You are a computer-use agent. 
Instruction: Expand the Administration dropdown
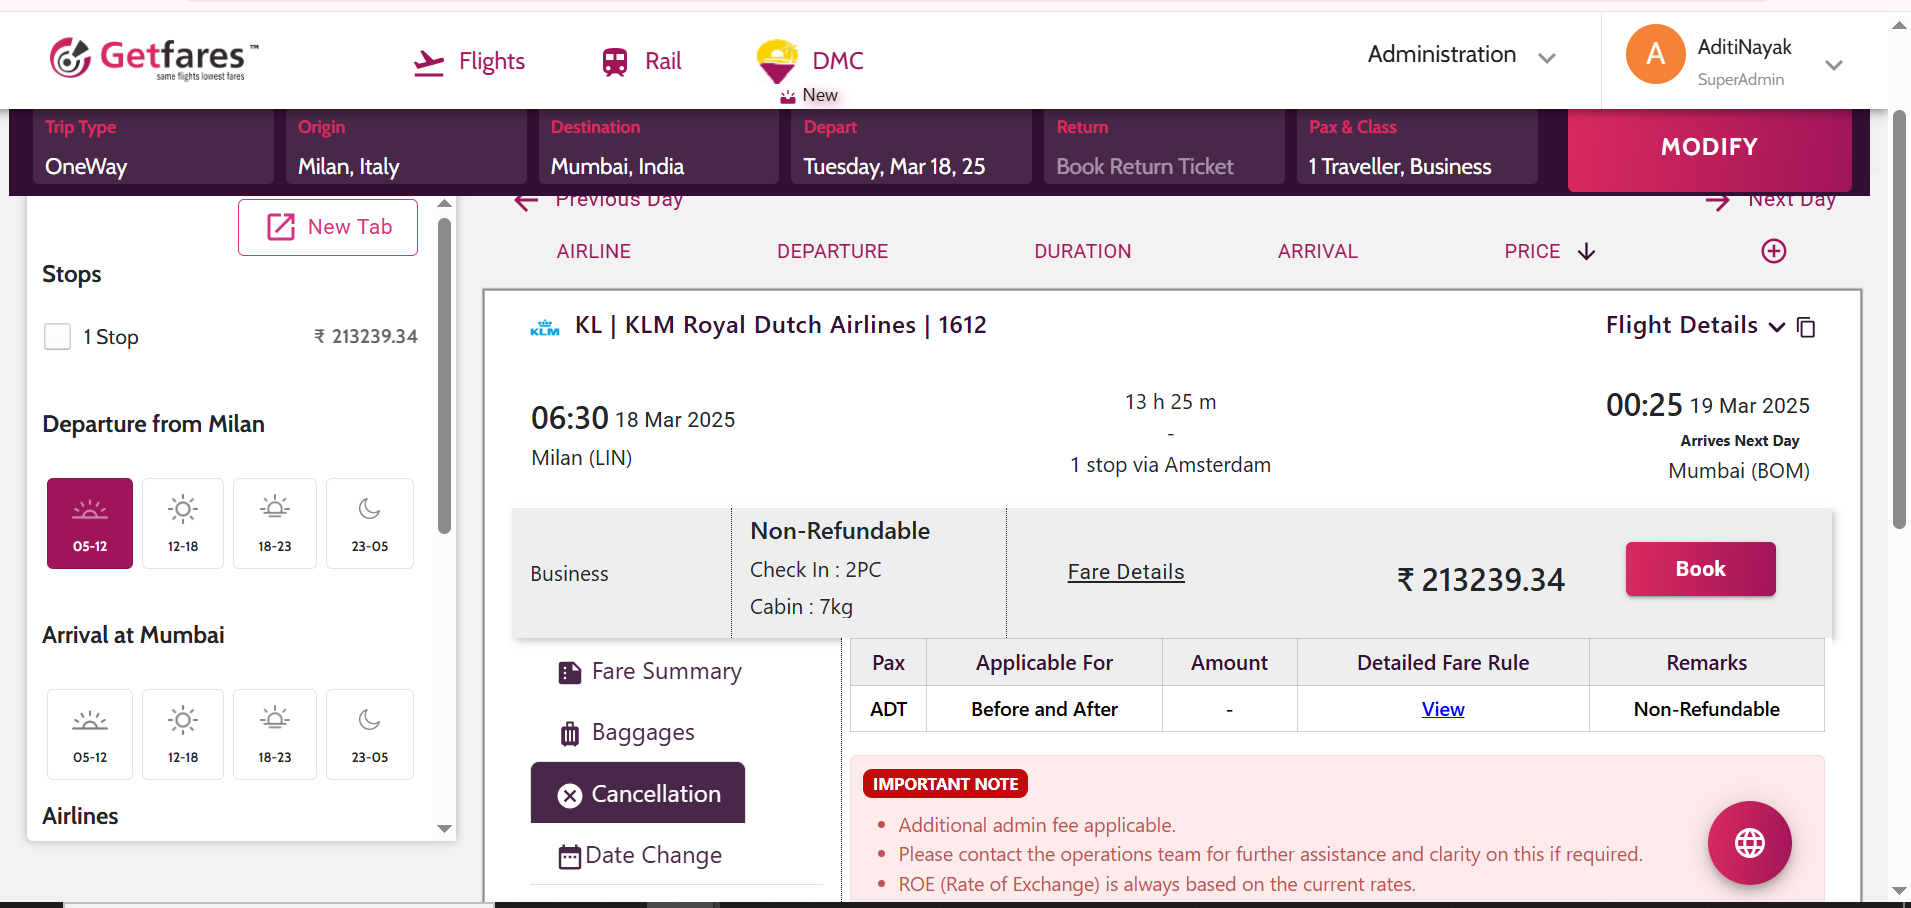click(1461, 55)
